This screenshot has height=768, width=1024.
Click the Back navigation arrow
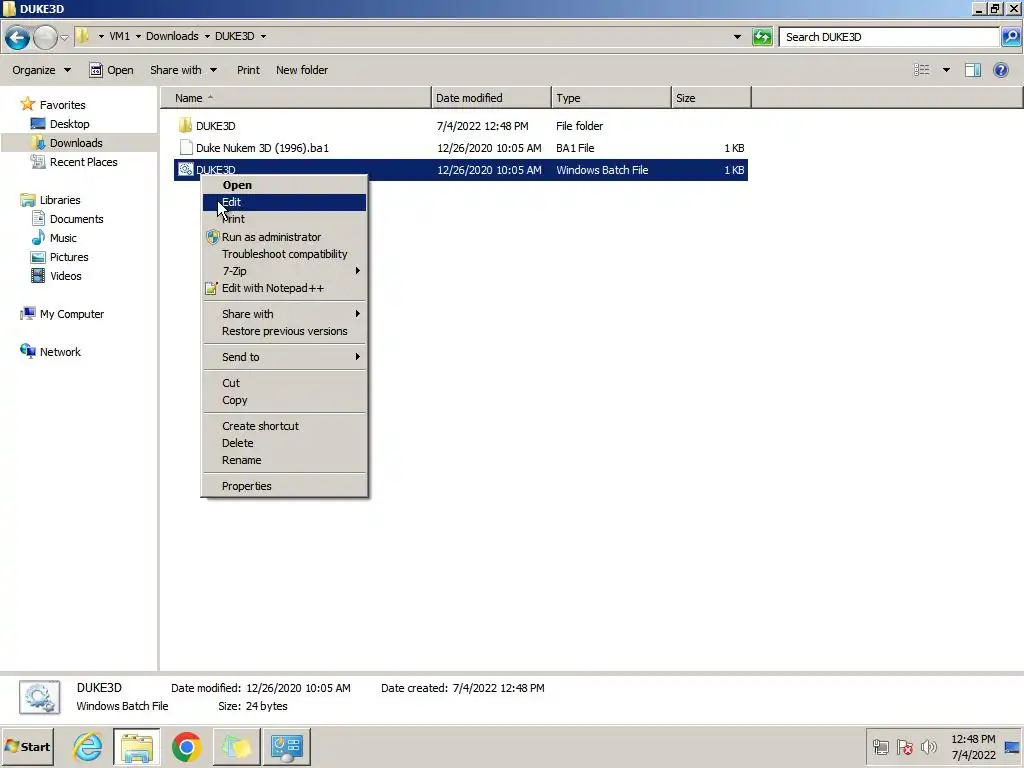pyautogui.click(x=18, y=37)
